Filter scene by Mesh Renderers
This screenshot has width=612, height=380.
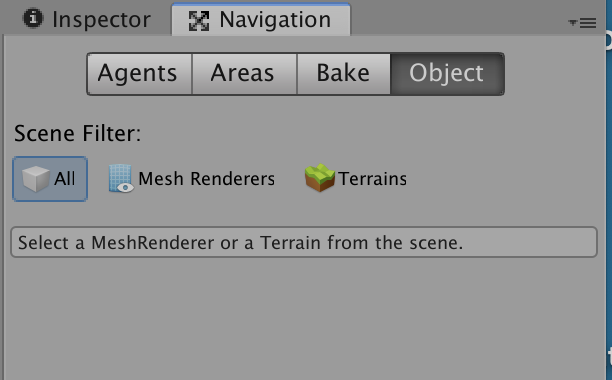click(192, 179)
